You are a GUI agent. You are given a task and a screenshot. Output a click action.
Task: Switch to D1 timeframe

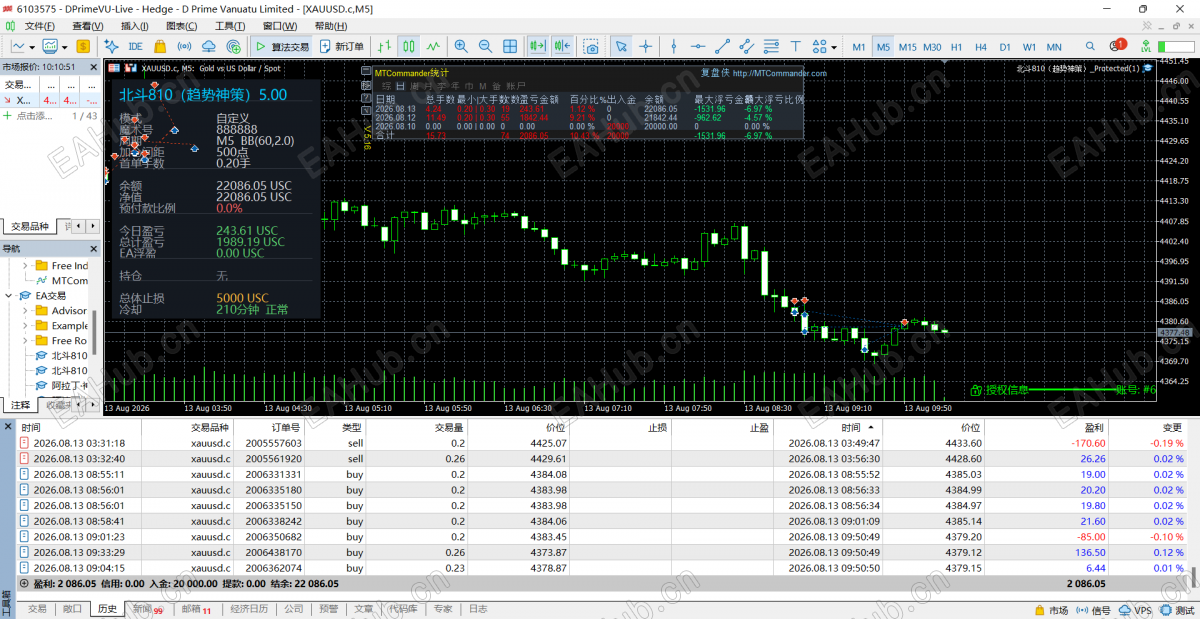coord(1005,47)
